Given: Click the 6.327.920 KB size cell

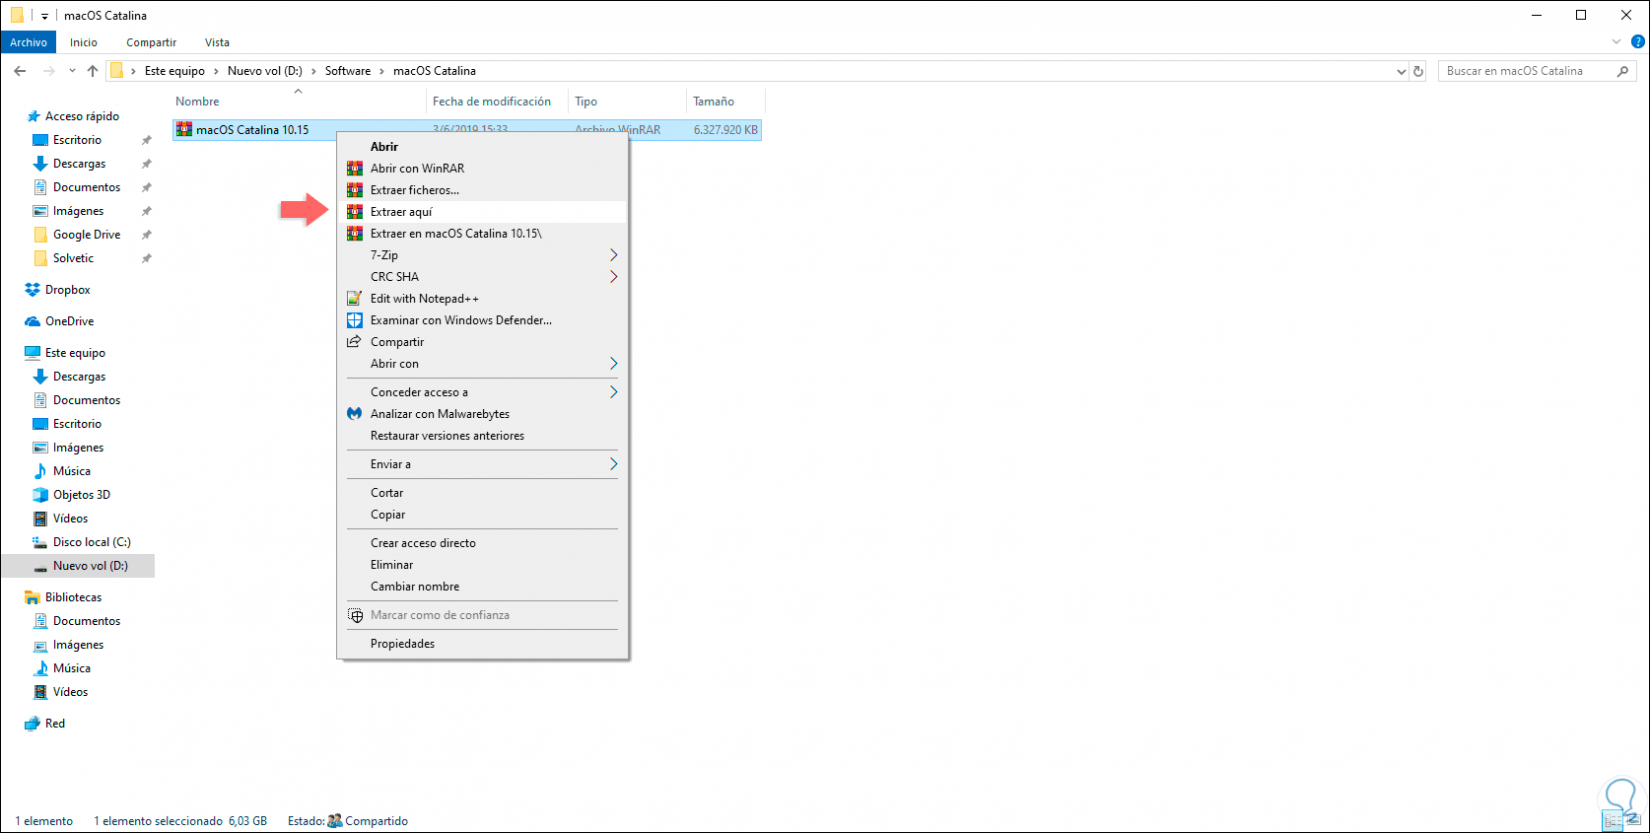Looking at the screenshot, I should pyautogui.click(x=726, y=130).
